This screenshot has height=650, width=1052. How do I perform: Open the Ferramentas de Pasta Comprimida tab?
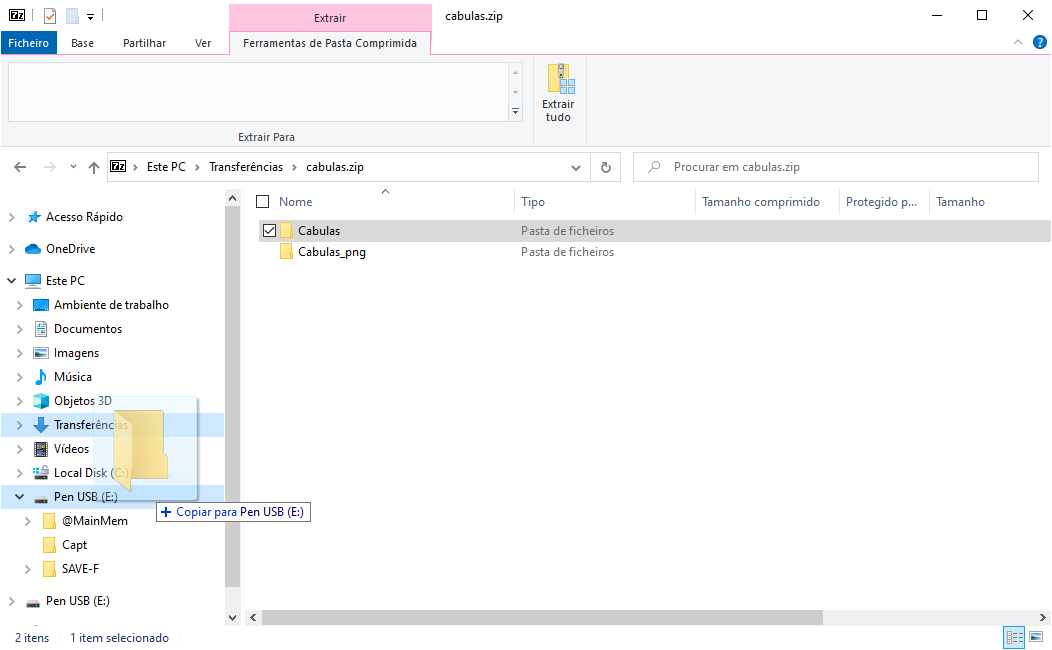click(x=330, y=42)
